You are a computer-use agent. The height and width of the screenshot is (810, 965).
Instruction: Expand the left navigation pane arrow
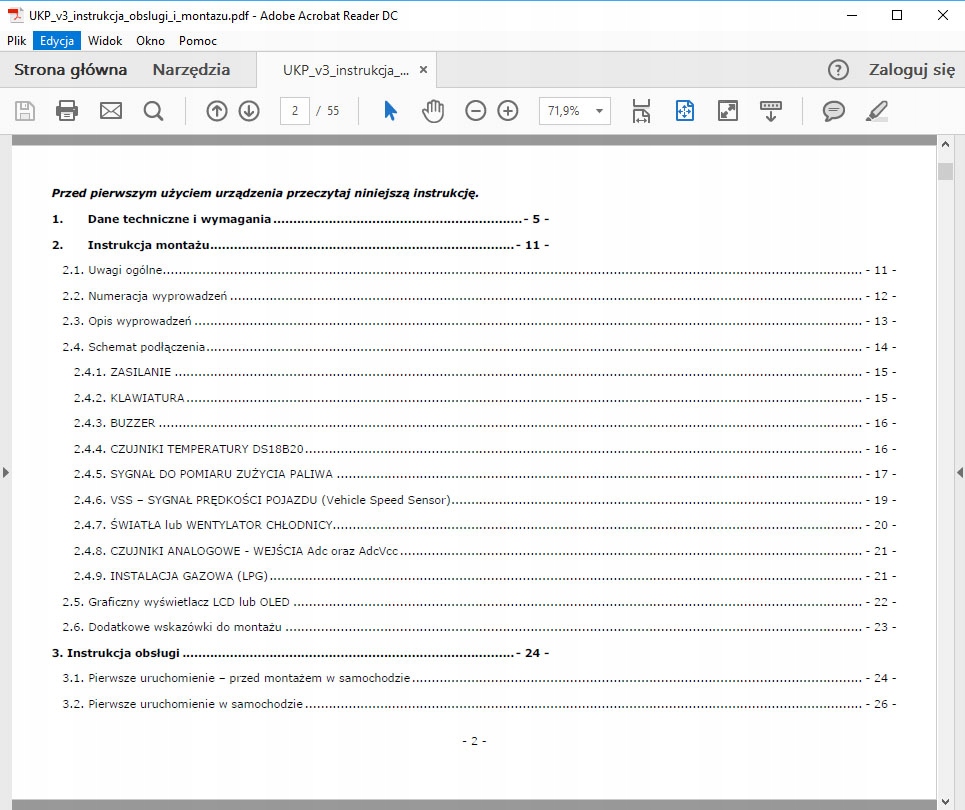5,472
